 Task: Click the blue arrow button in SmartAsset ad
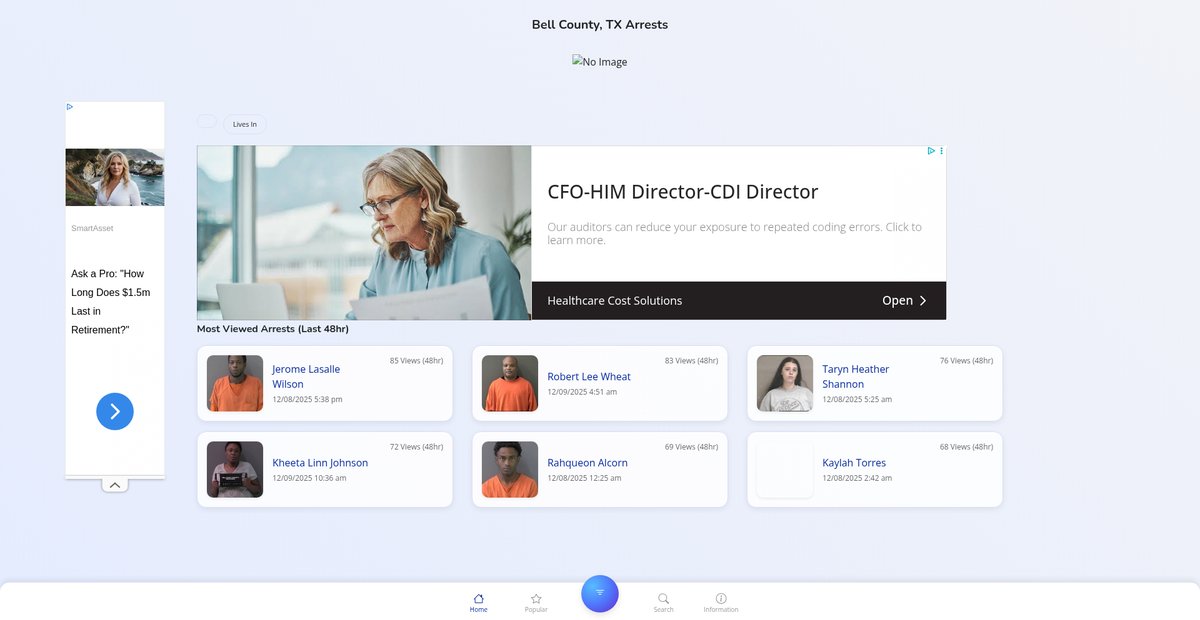115,411
